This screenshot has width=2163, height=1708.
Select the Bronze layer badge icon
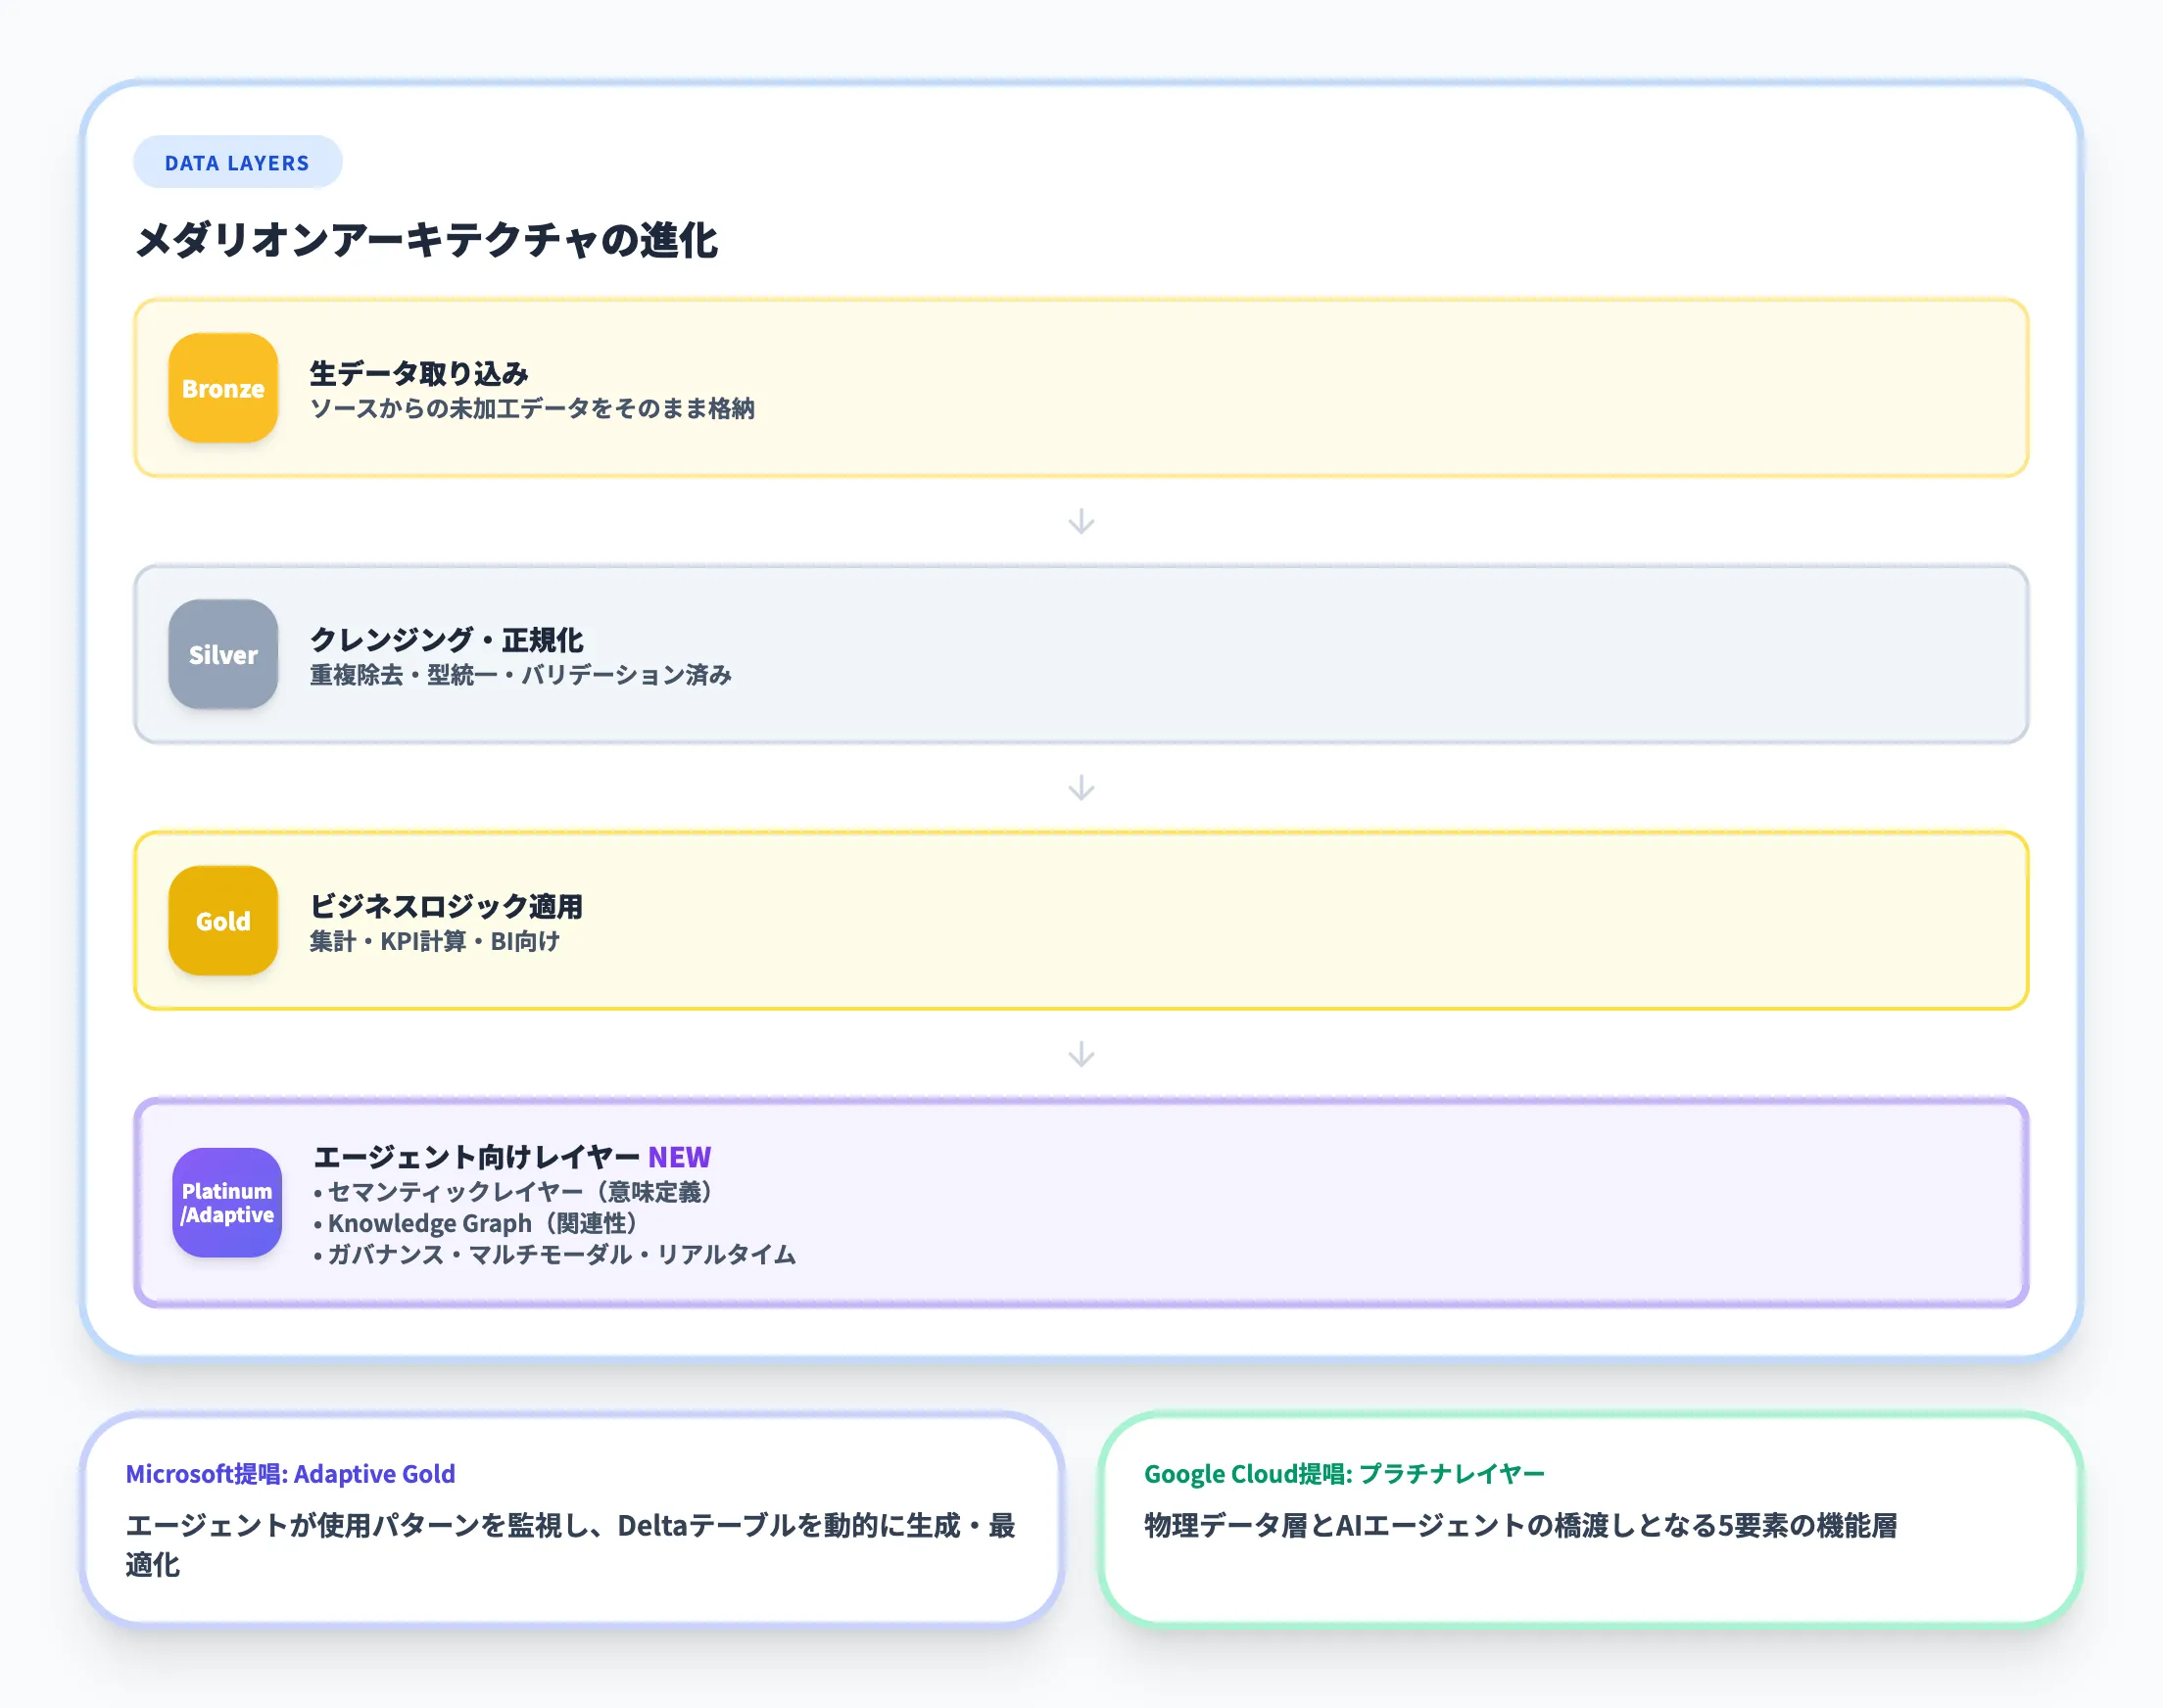(222, 389)
